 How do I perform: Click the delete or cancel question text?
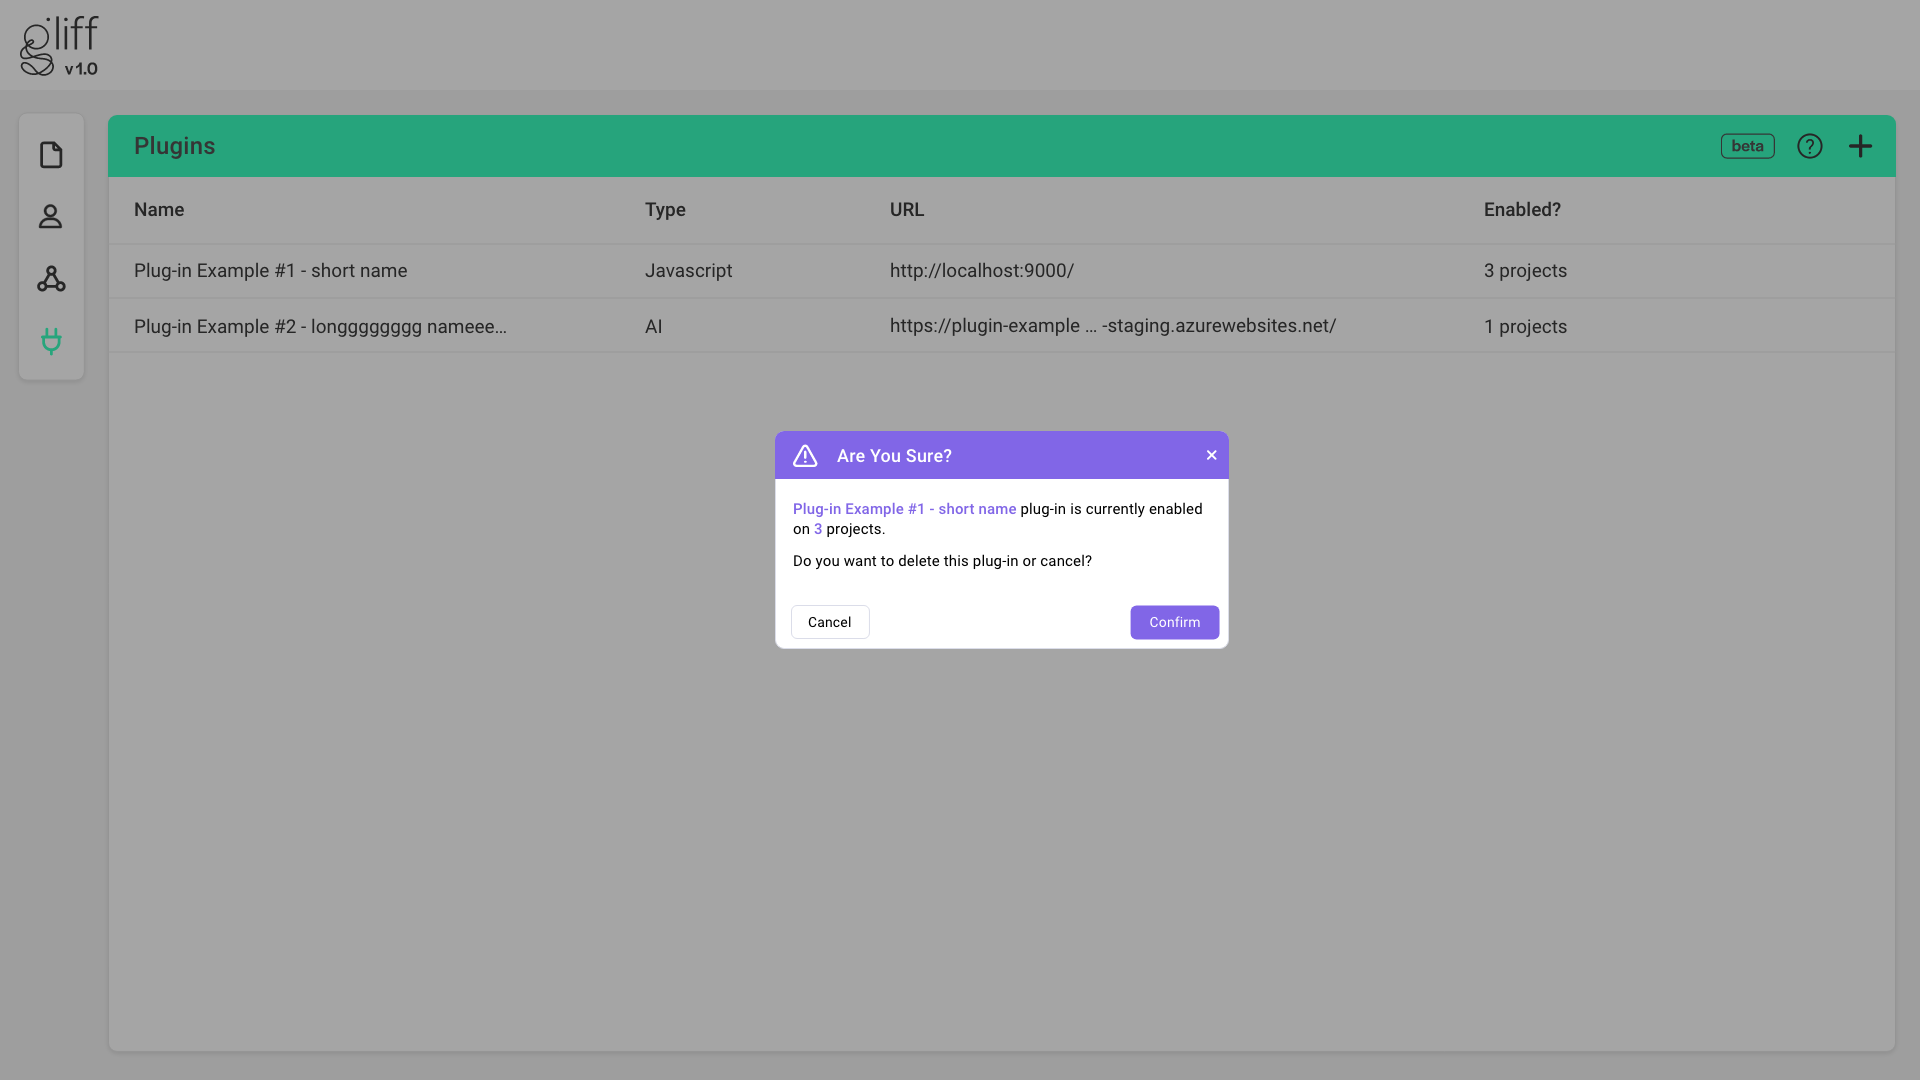(942, 561)
